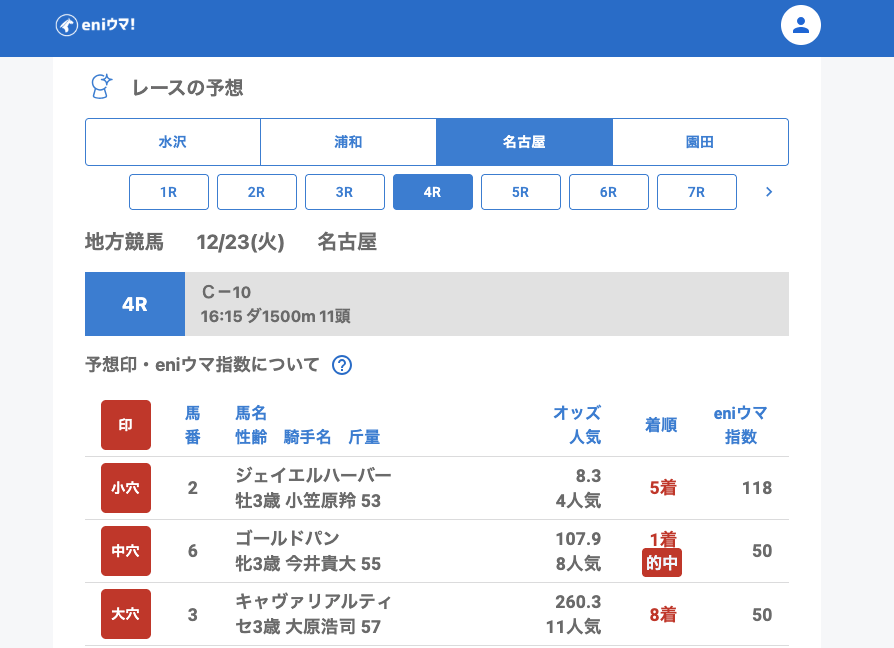Select race 2R button
The image size is (894, 648).
[x=257, y=192]
